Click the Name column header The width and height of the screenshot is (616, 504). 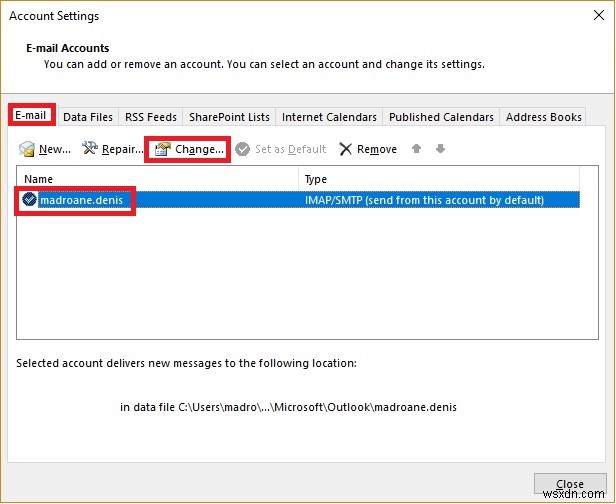coord(157,179)
